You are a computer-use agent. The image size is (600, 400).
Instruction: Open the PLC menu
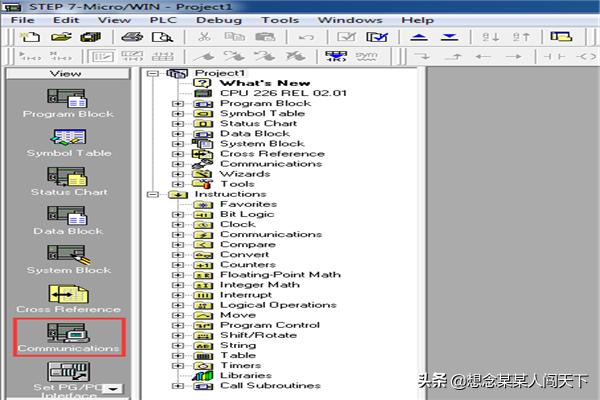pos(163,20)
